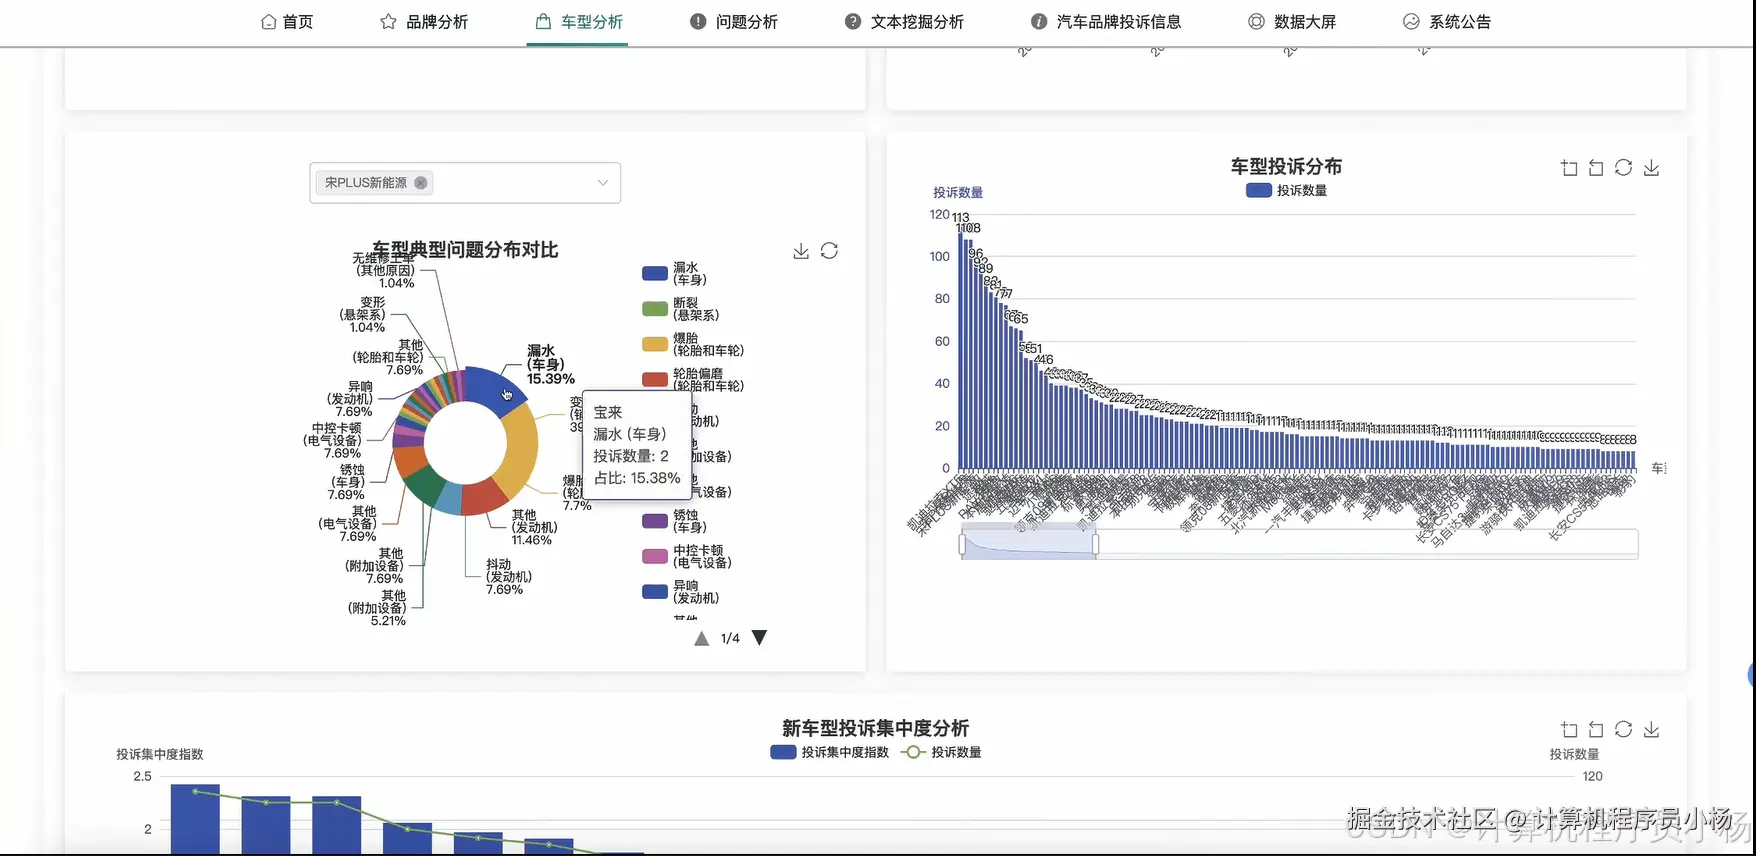The width and height of the screenshot is (1756, 856).
Task: Click inside the car model select input box
Action: click(465, 183)
